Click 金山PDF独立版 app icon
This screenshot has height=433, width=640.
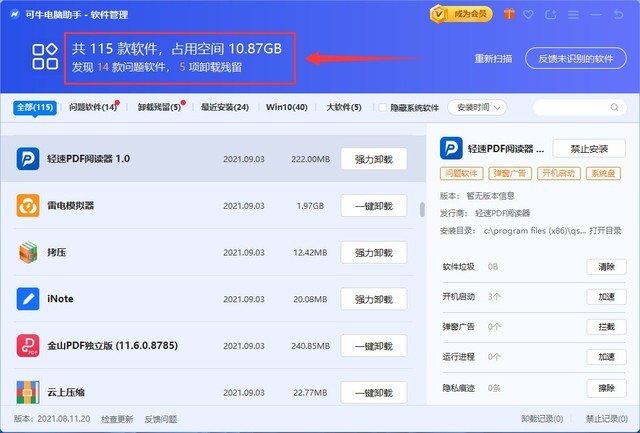click(x=28, y=346)
